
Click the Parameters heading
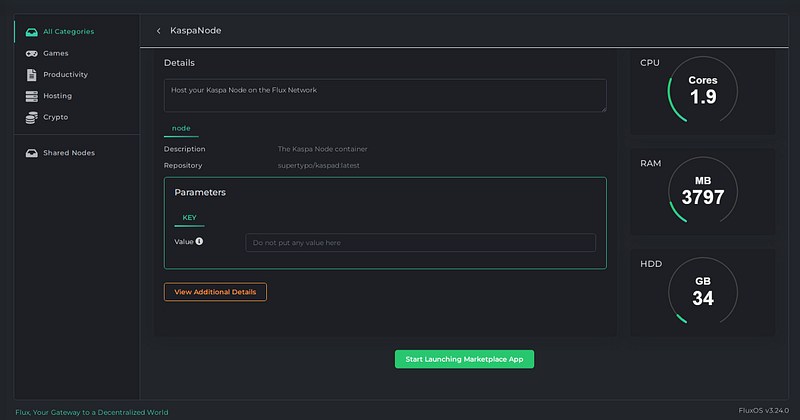pos(200,192)
